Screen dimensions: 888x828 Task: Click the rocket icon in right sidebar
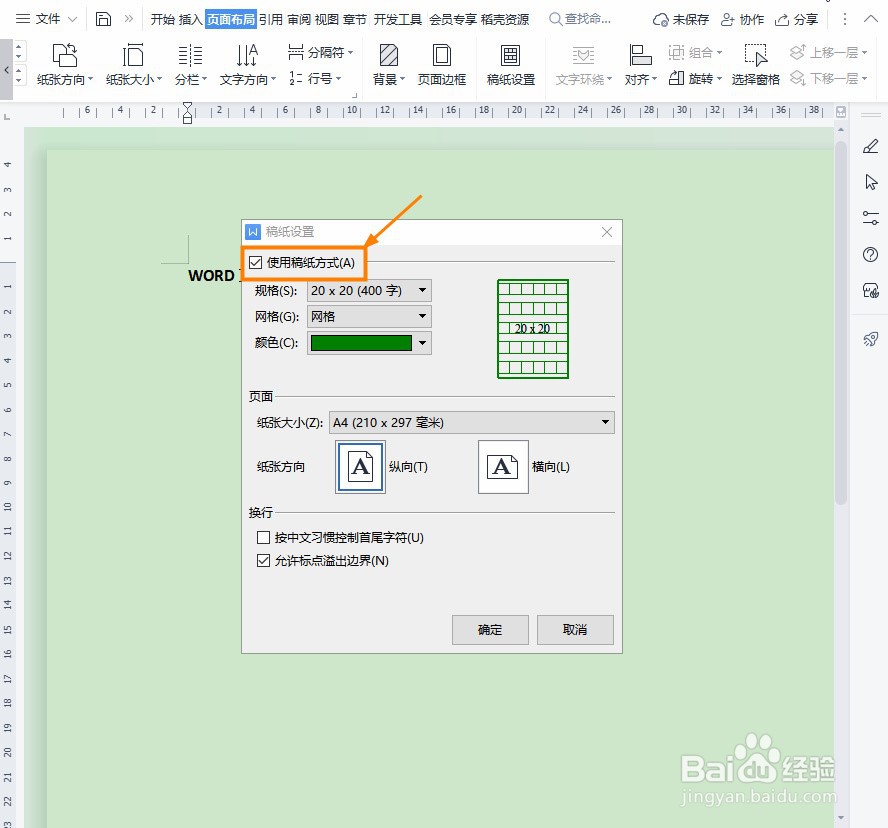coord(870,339)
